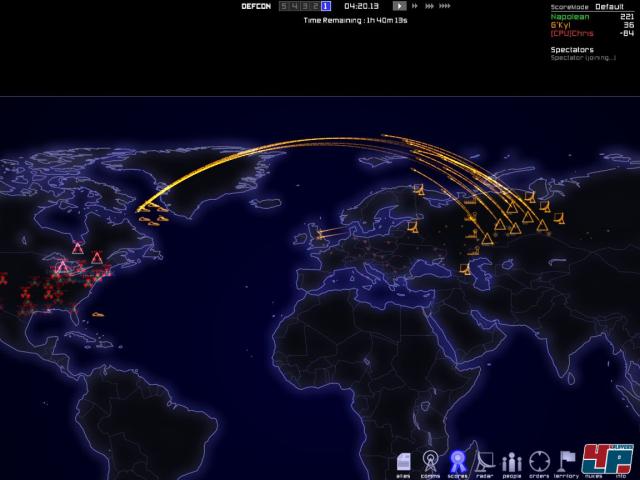
Task: Set game speed to double arrows
Action: click(415, 6)
